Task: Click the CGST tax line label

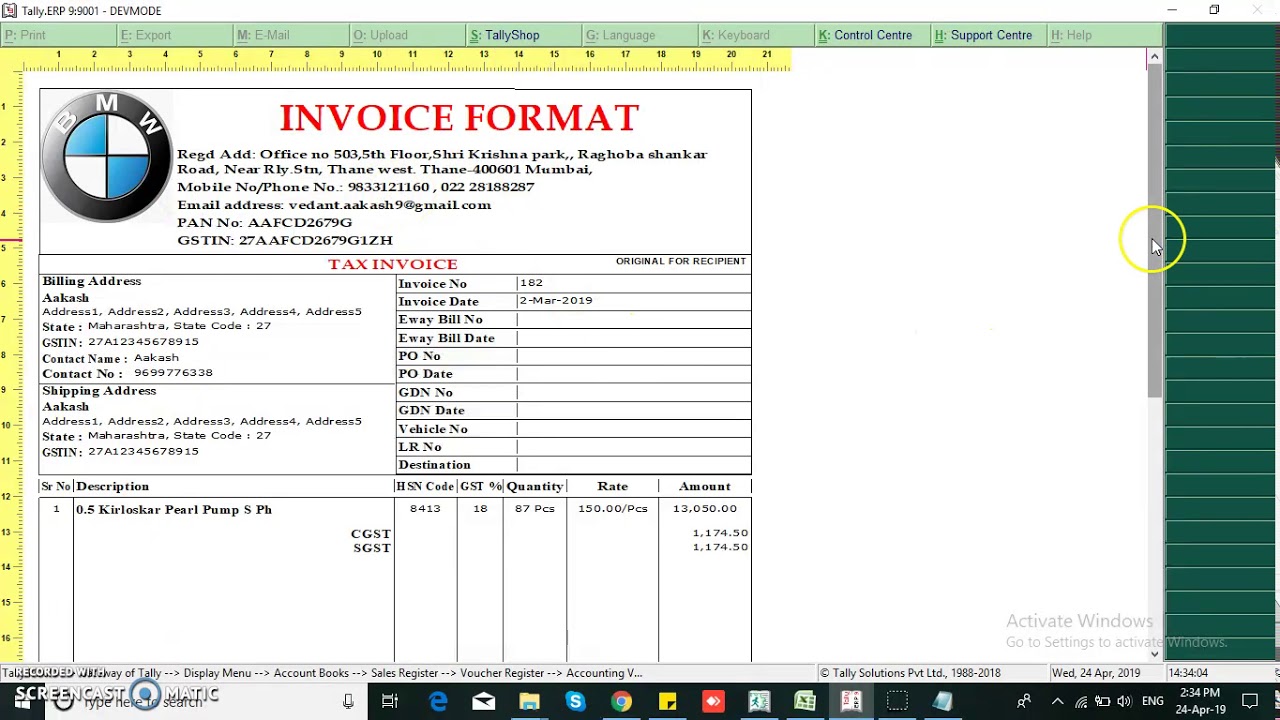Action: click(x=371, y=534)
